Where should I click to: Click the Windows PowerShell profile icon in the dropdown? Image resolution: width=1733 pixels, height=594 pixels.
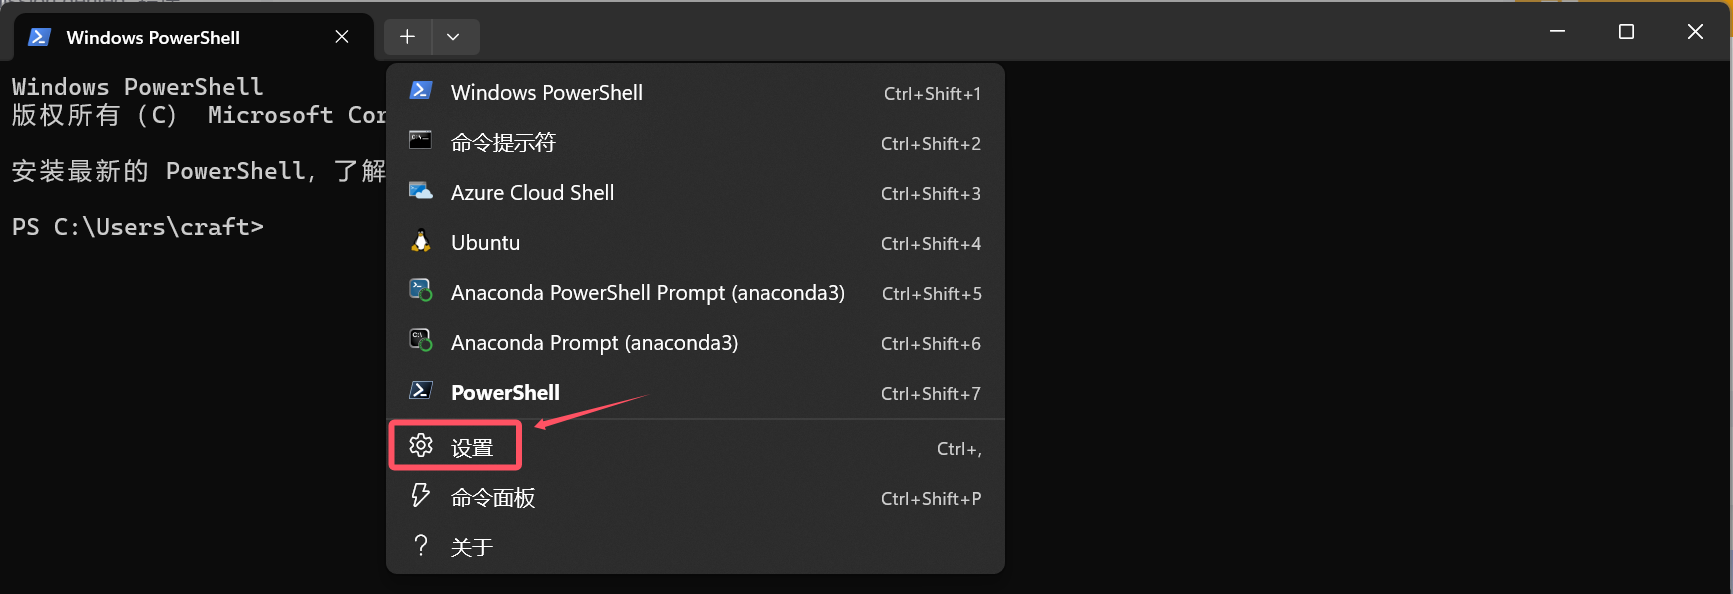click(421, 91)
